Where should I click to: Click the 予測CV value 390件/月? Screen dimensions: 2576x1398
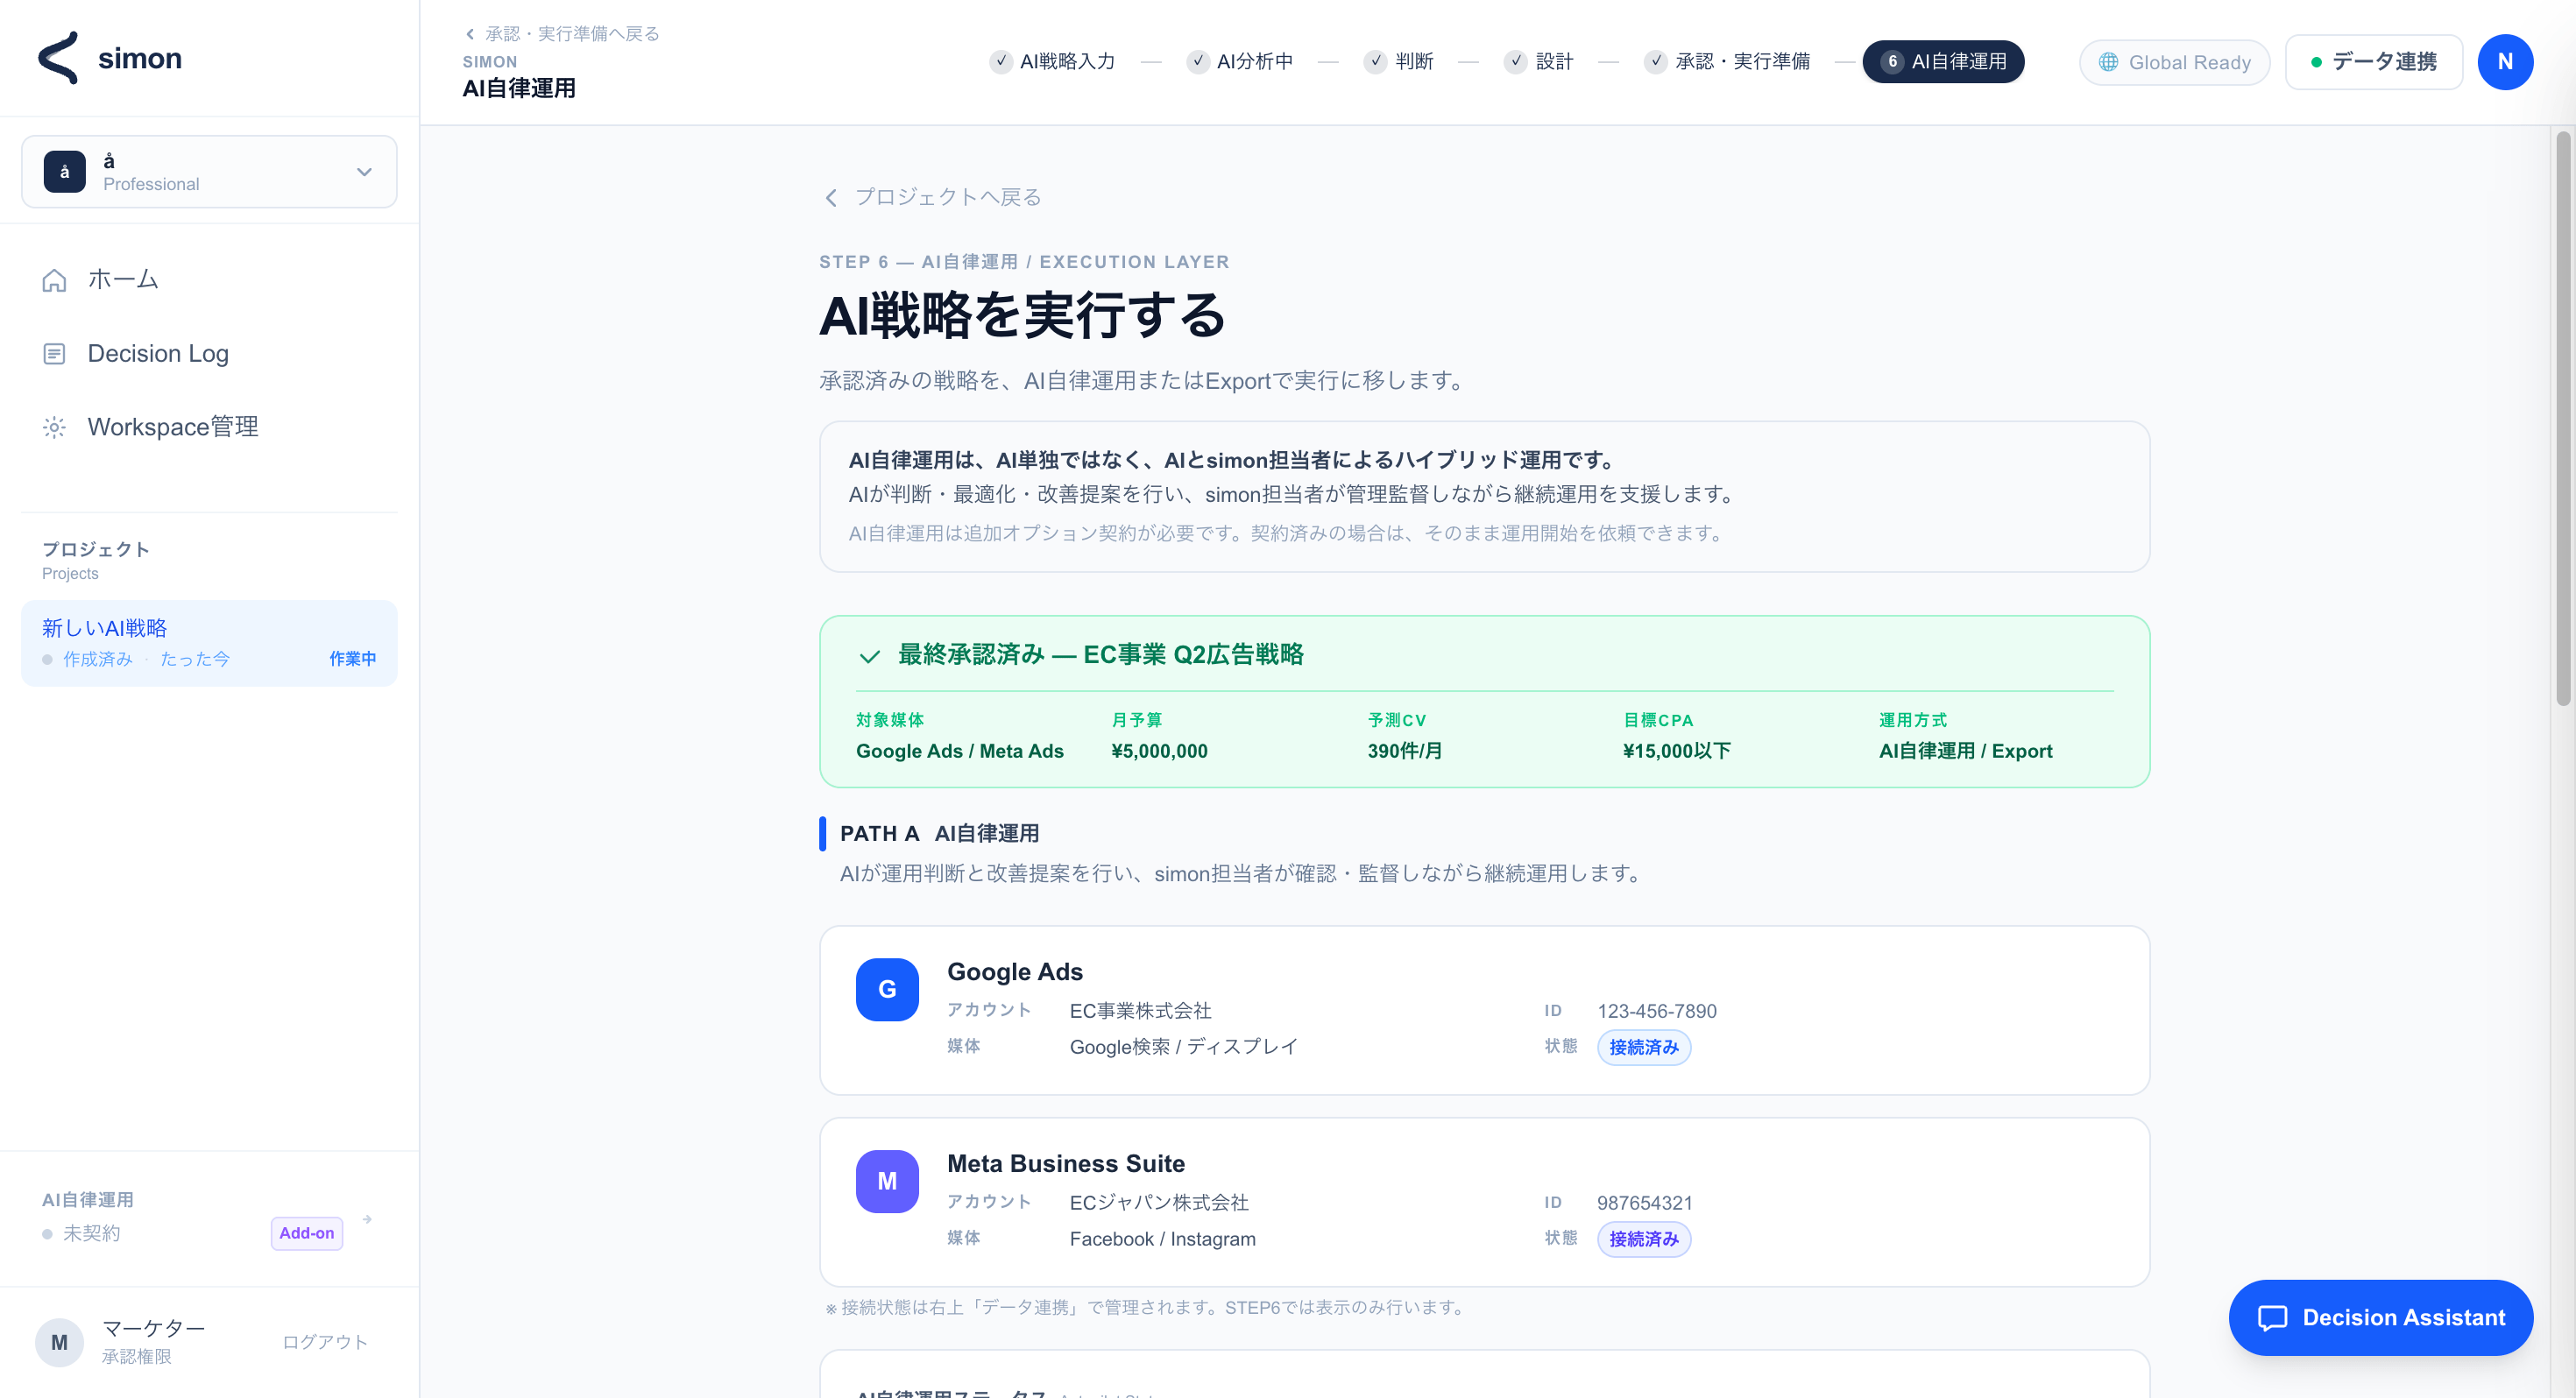[x=1405, y=751]
